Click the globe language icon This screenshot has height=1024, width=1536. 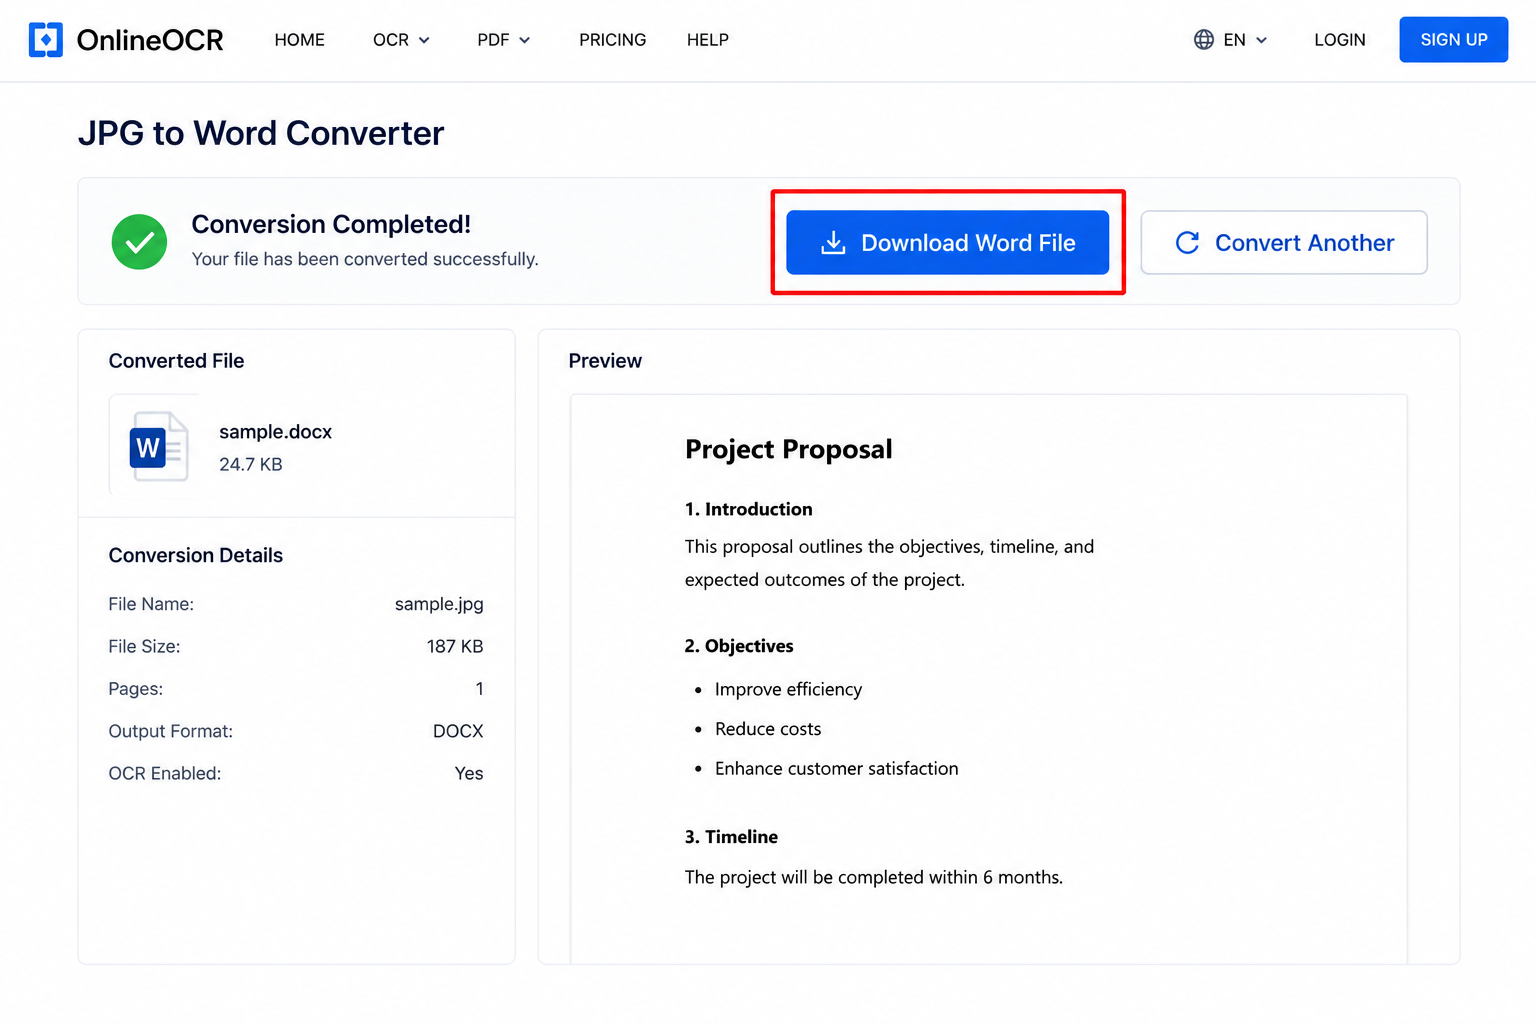(1204, 40)
